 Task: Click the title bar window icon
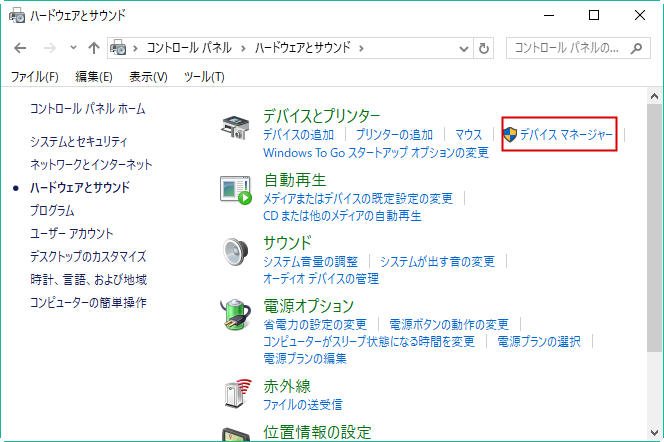(x=17, y=16)
